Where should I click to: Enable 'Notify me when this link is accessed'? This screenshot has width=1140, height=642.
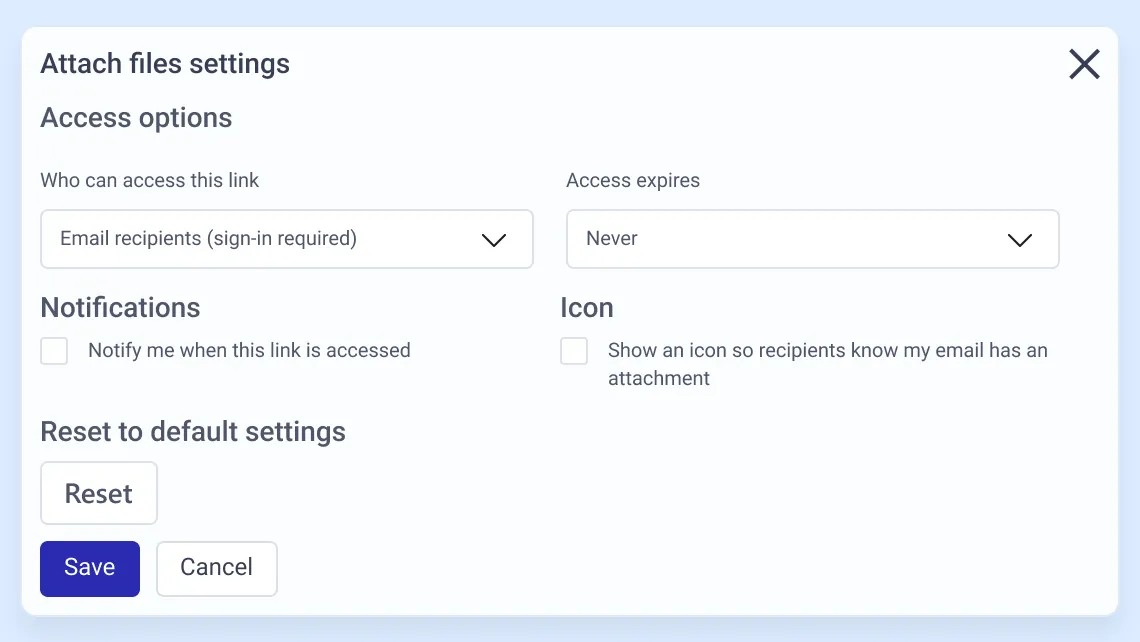55,350
